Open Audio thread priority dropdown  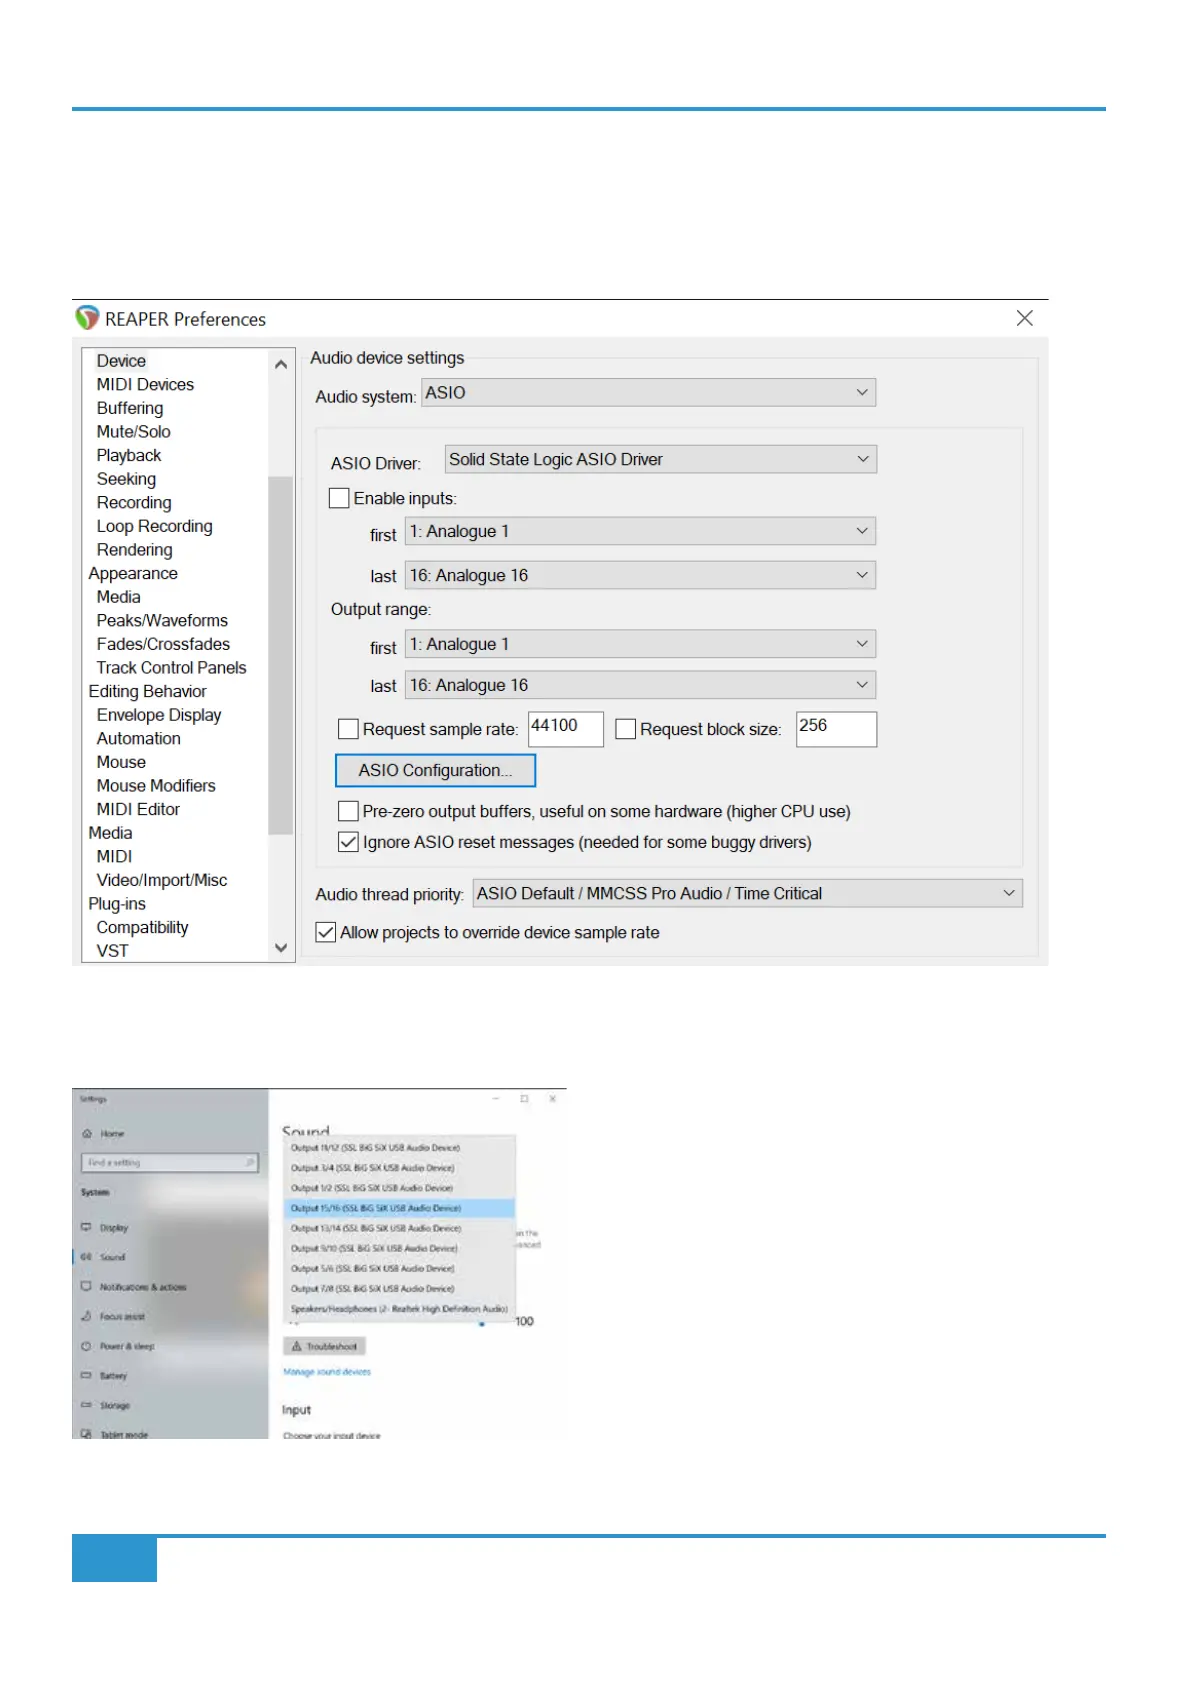point(747,893)
